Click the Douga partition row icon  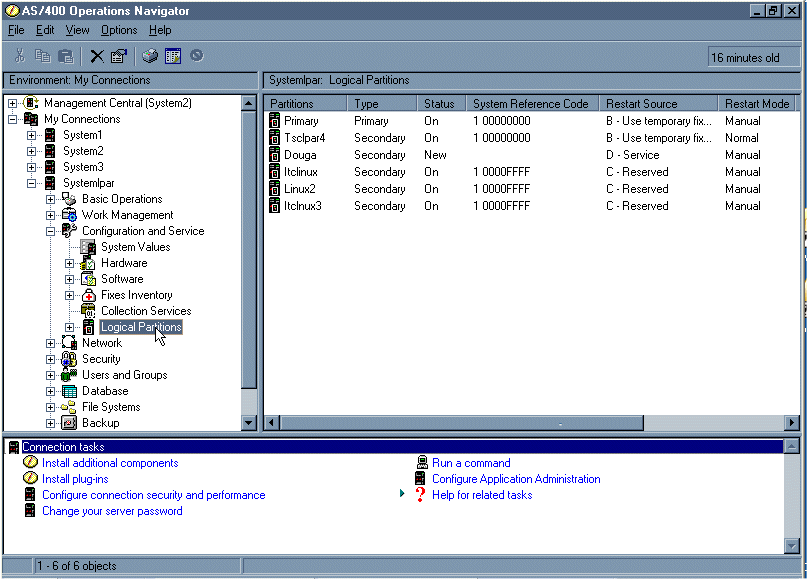274,155
